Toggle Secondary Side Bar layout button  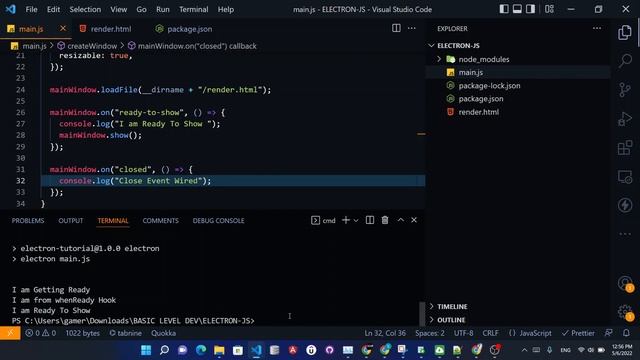[x=530, y=9]
